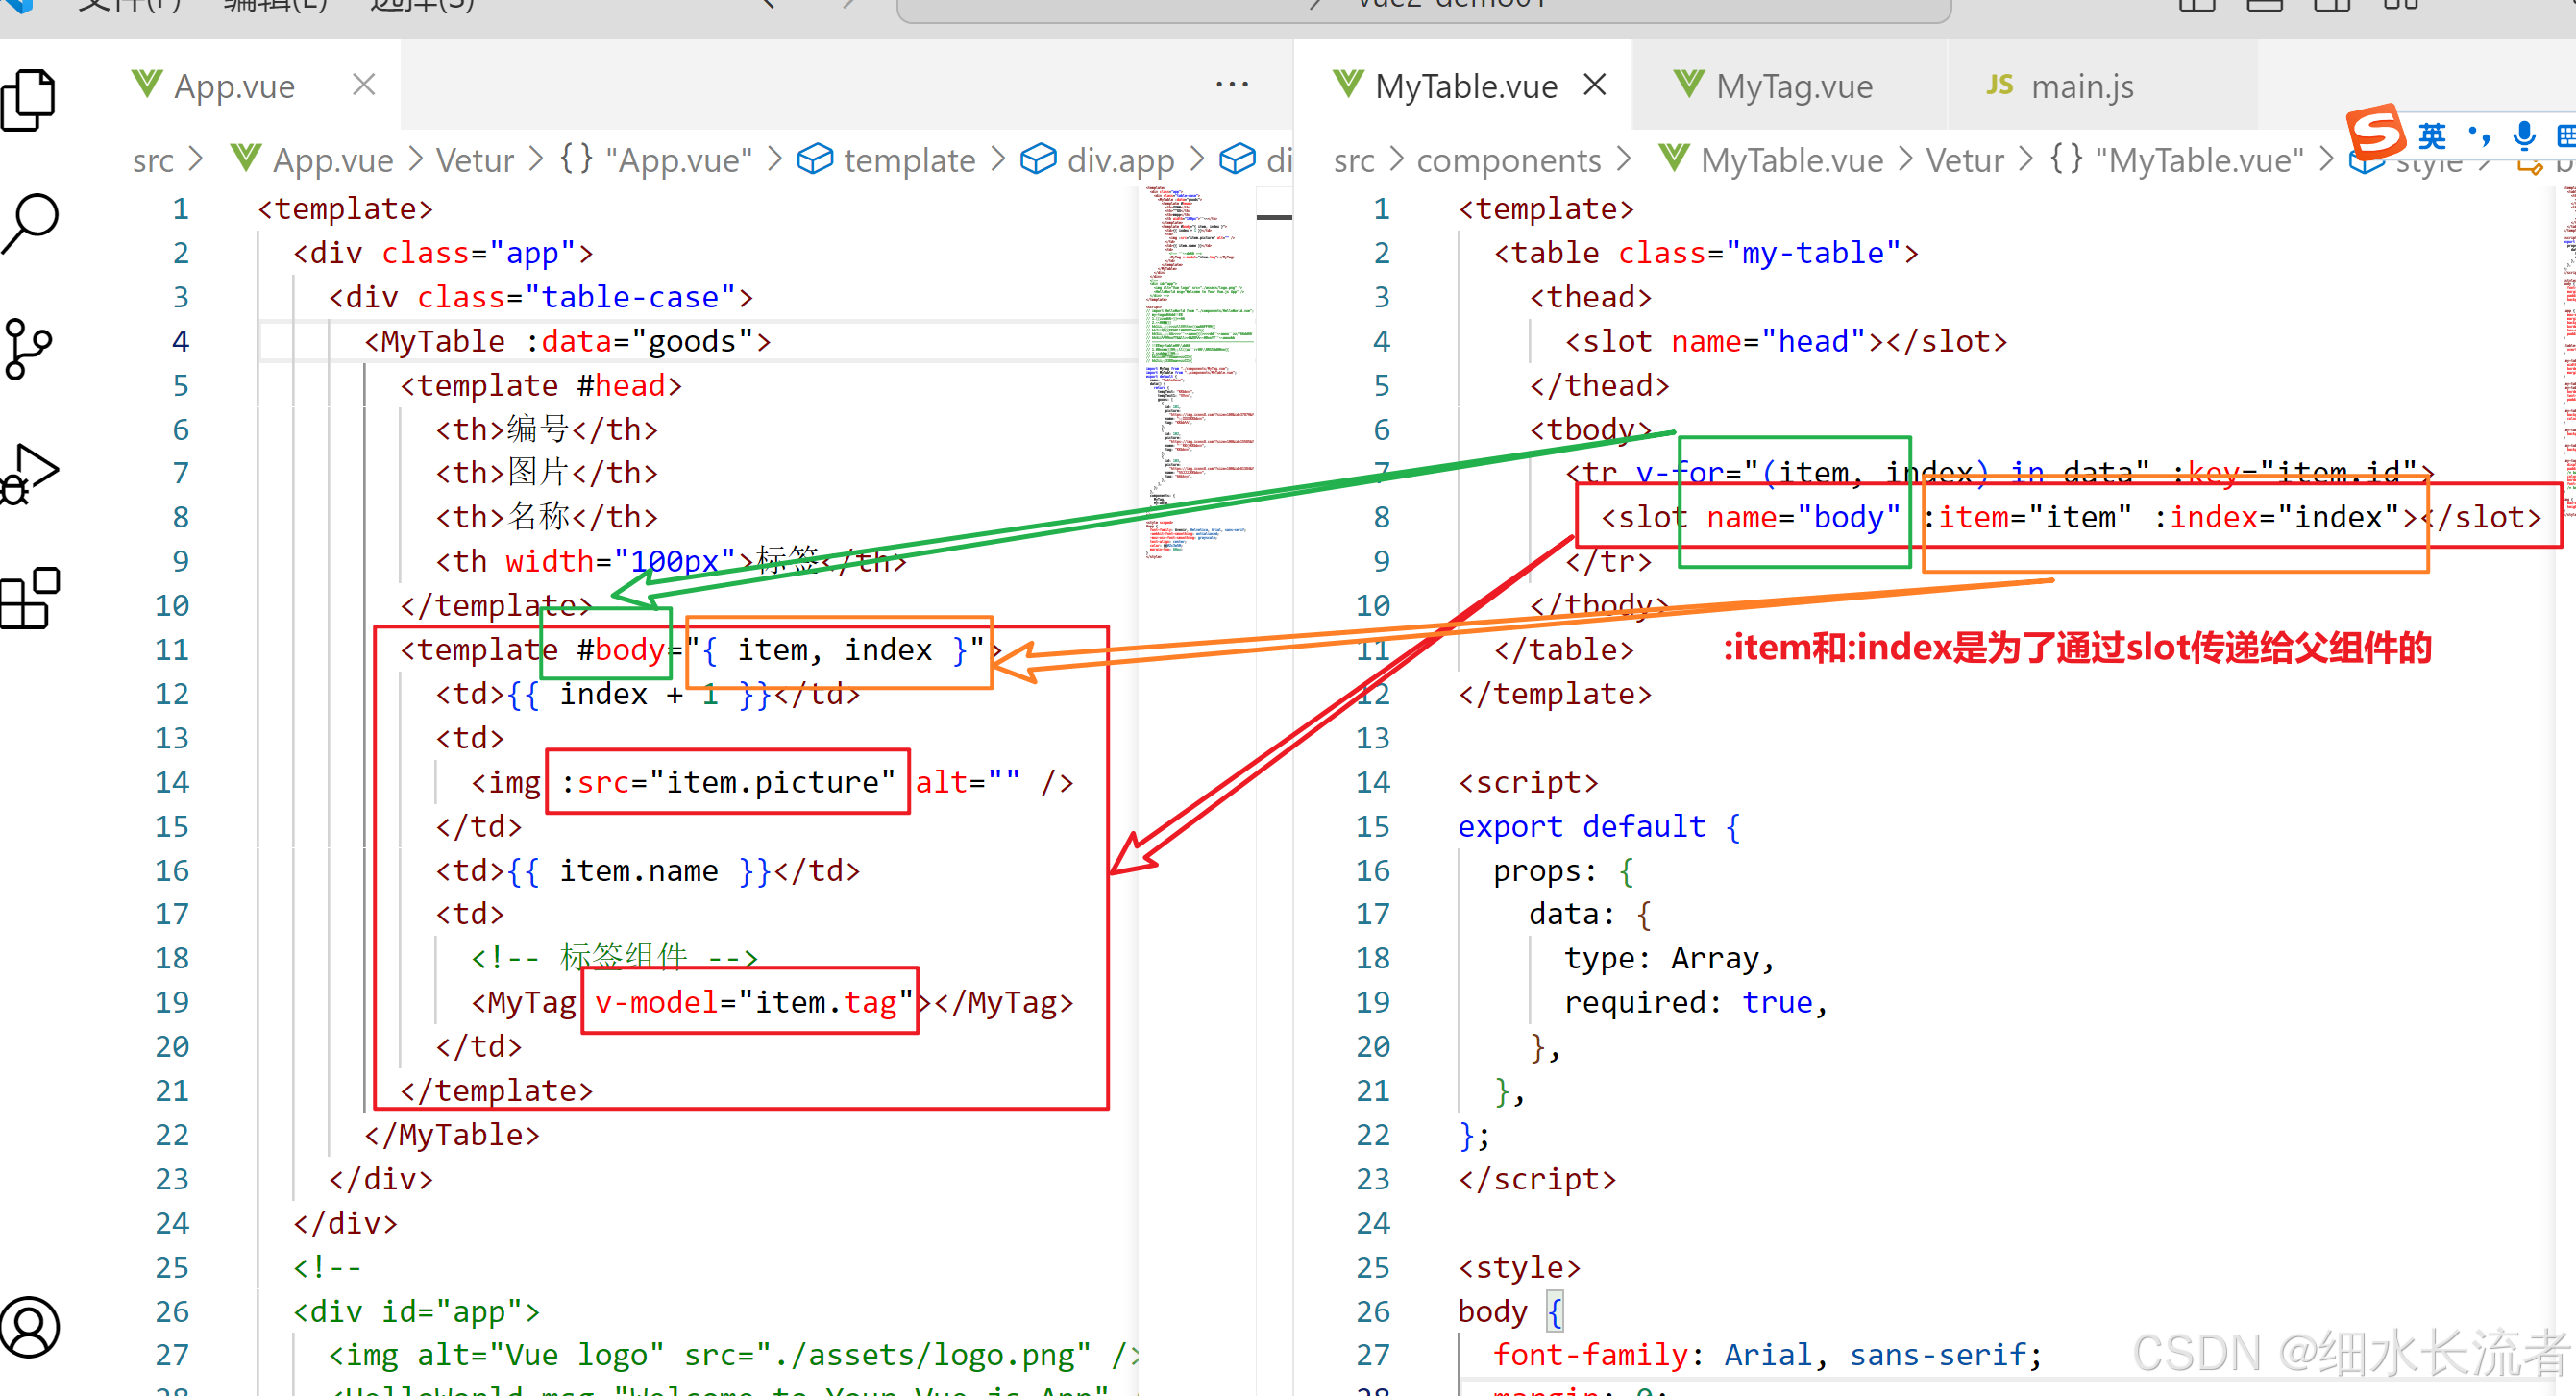The width and height of the screenshot is (2576, 1396).
Task: Switch to the main.js tab
Action: pyautogui.click(x=2081, y=87)
